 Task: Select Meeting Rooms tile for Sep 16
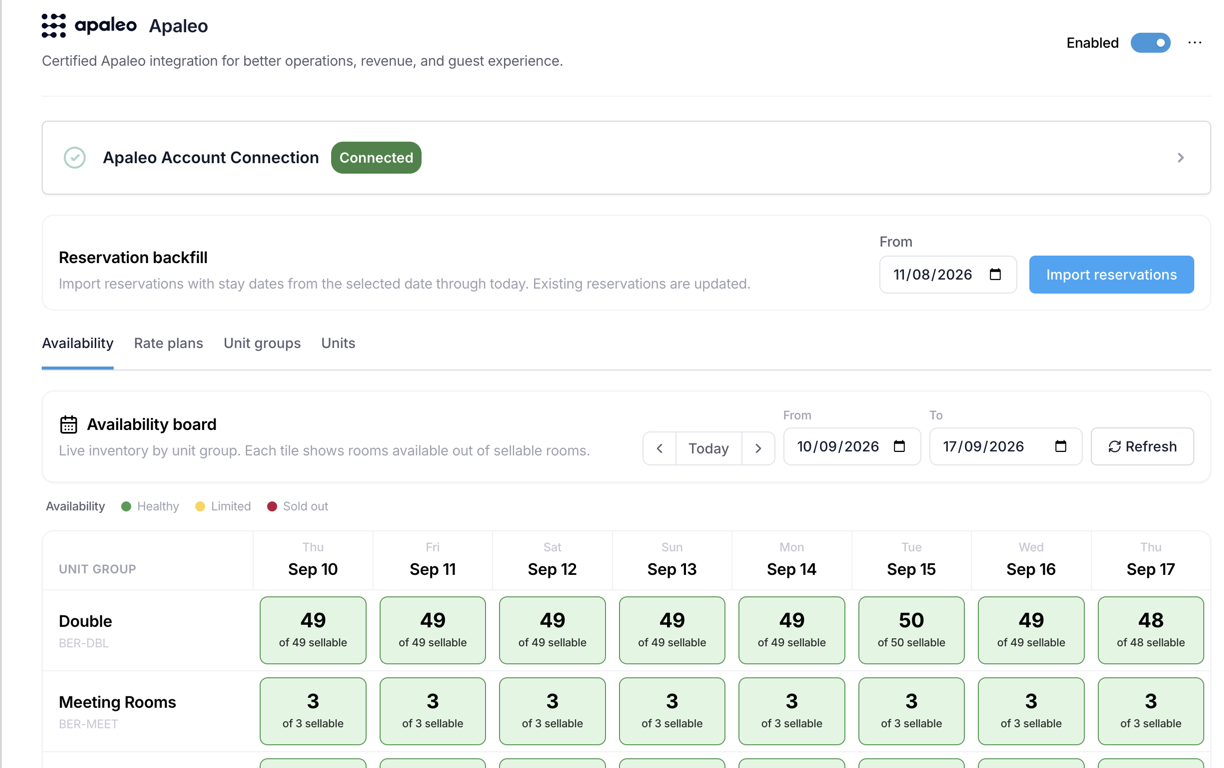[1031, 711]
